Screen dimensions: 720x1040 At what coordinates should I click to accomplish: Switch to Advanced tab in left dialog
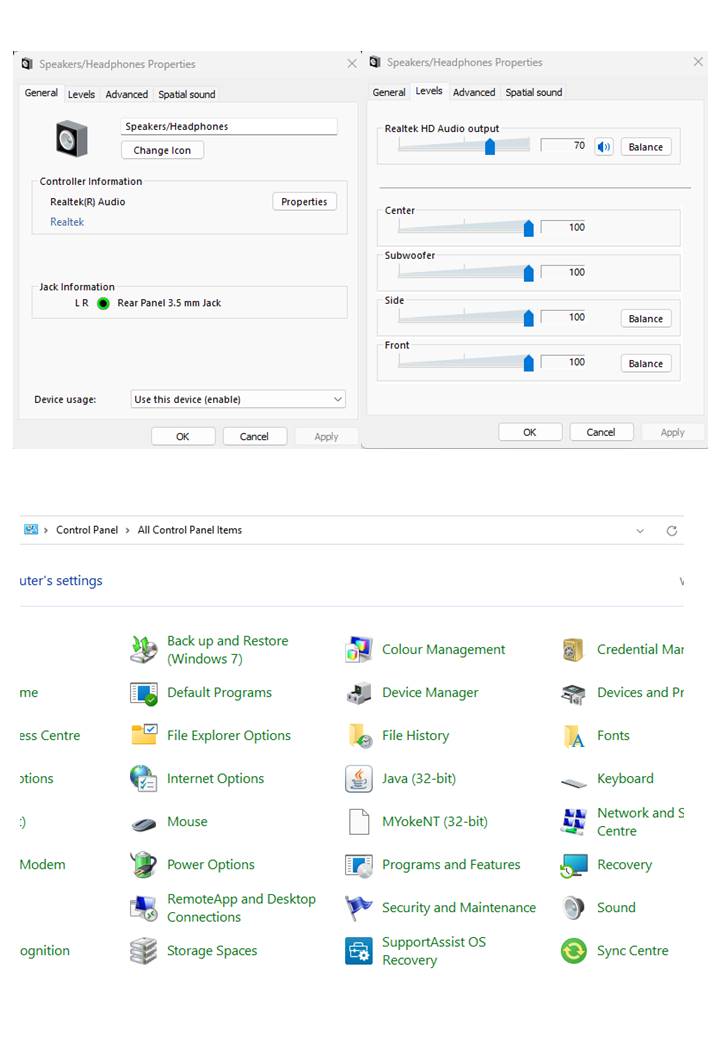click(x=127, y=95)
